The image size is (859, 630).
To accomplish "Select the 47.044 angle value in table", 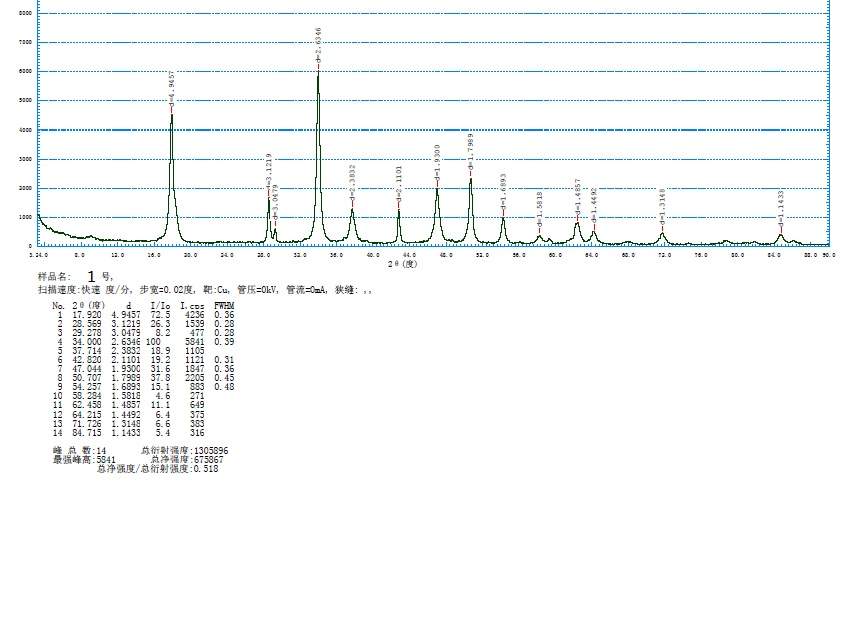I will click(87, 369).
